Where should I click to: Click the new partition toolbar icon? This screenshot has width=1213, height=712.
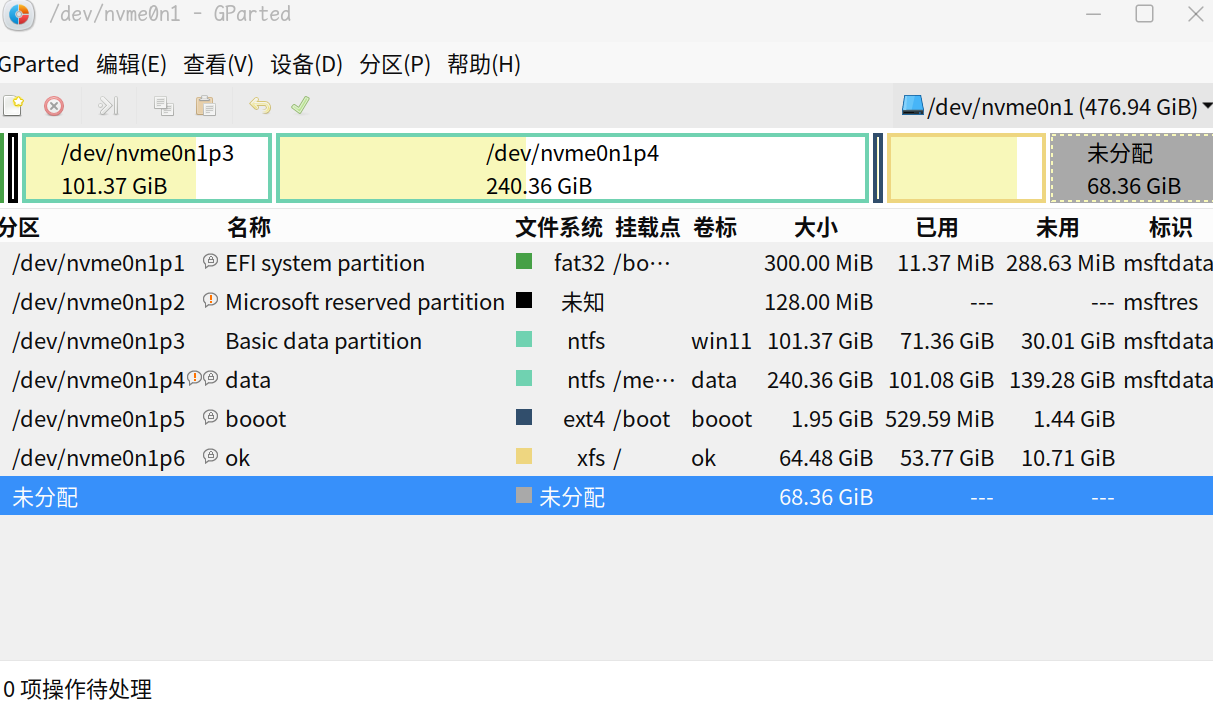click(x=13, y=105)
